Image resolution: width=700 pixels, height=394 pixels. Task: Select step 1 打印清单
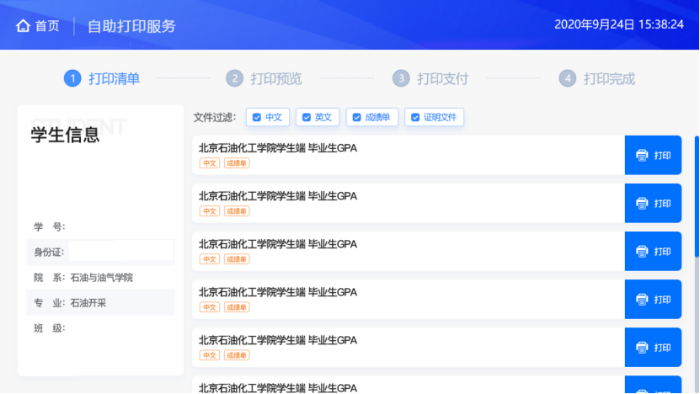102,79
